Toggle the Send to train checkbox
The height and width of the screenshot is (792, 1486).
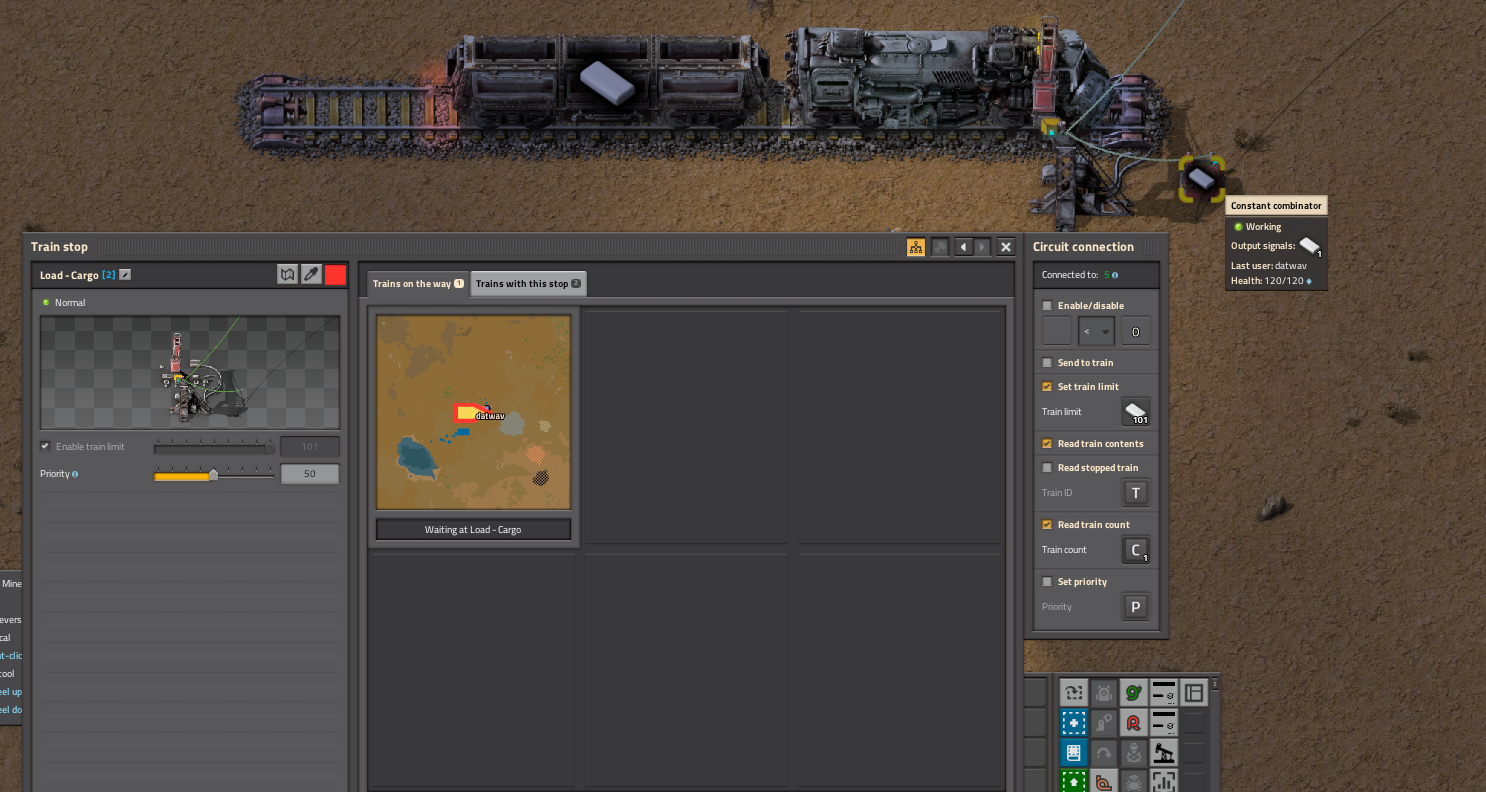click(x=1047, y=363)
